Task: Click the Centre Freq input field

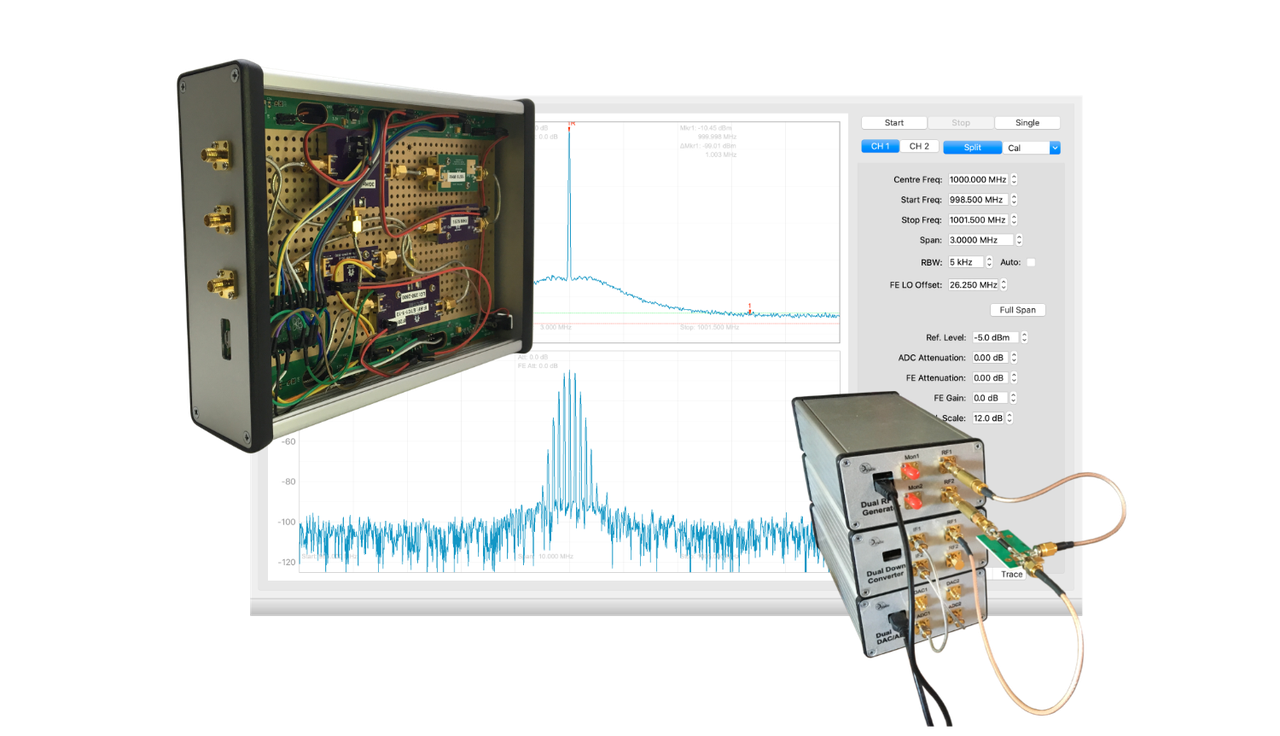Action: [x=977, y=180]
